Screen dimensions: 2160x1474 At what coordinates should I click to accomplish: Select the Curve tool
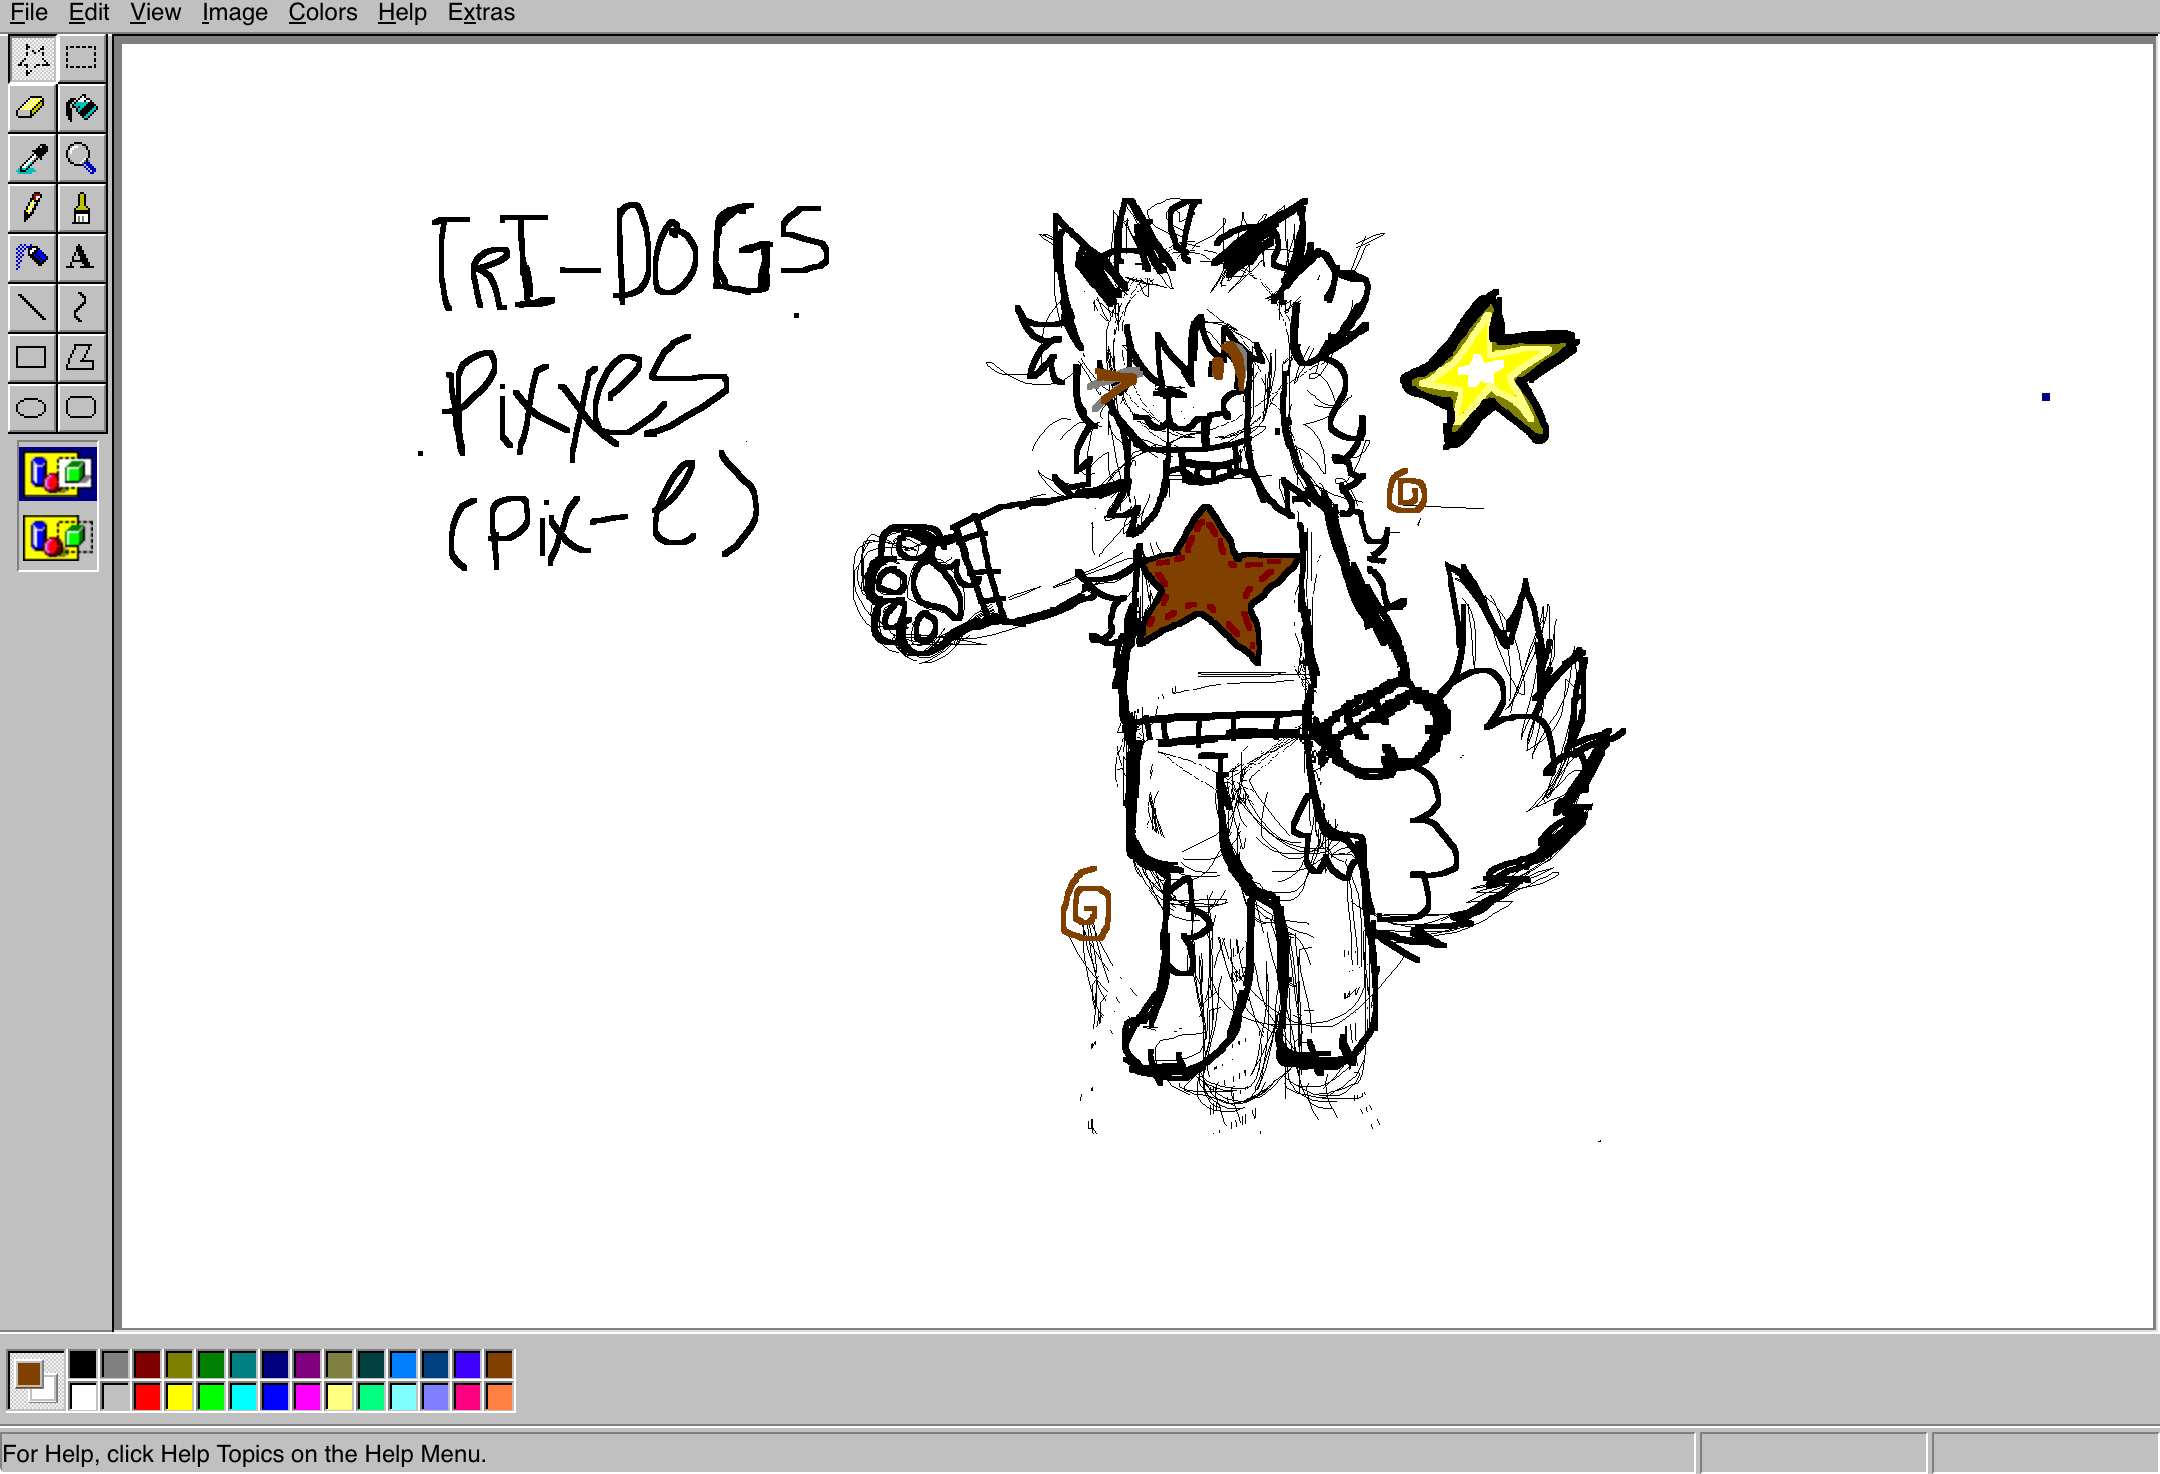pos(81,307)
